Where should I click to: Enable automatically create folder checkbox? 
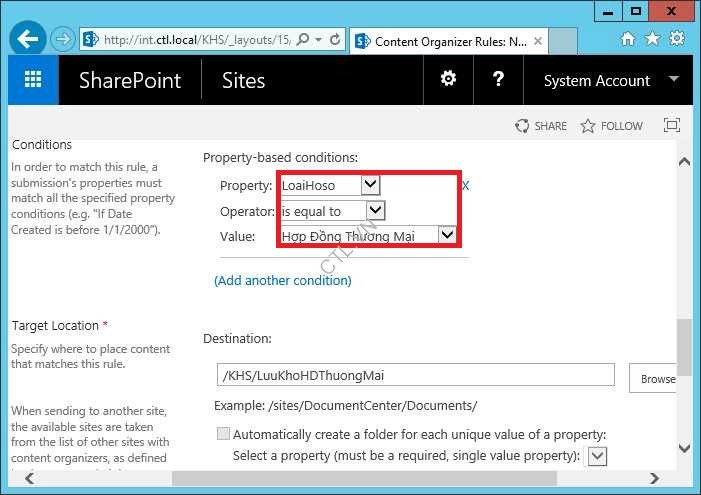[x=222, y=435]
